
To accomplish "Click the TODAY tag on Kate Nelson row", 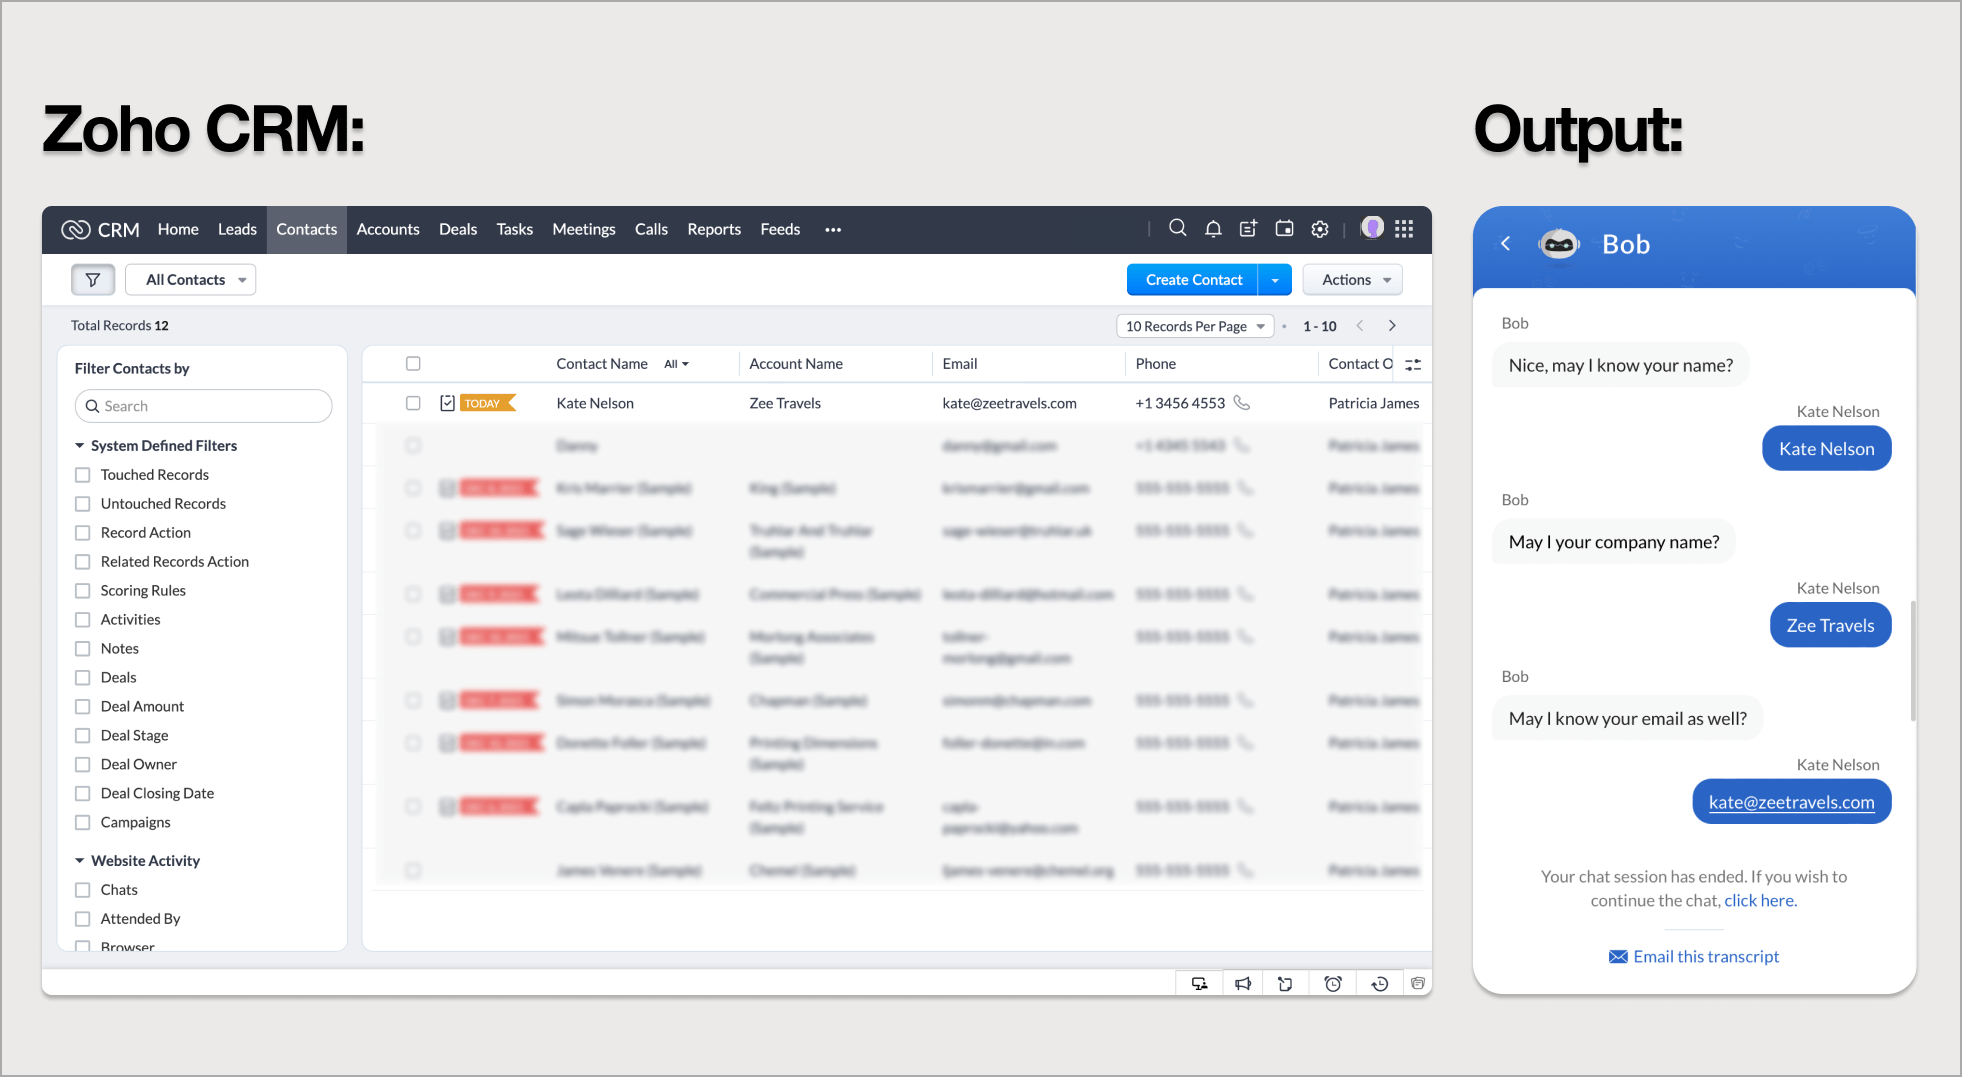I will (487, 403).
